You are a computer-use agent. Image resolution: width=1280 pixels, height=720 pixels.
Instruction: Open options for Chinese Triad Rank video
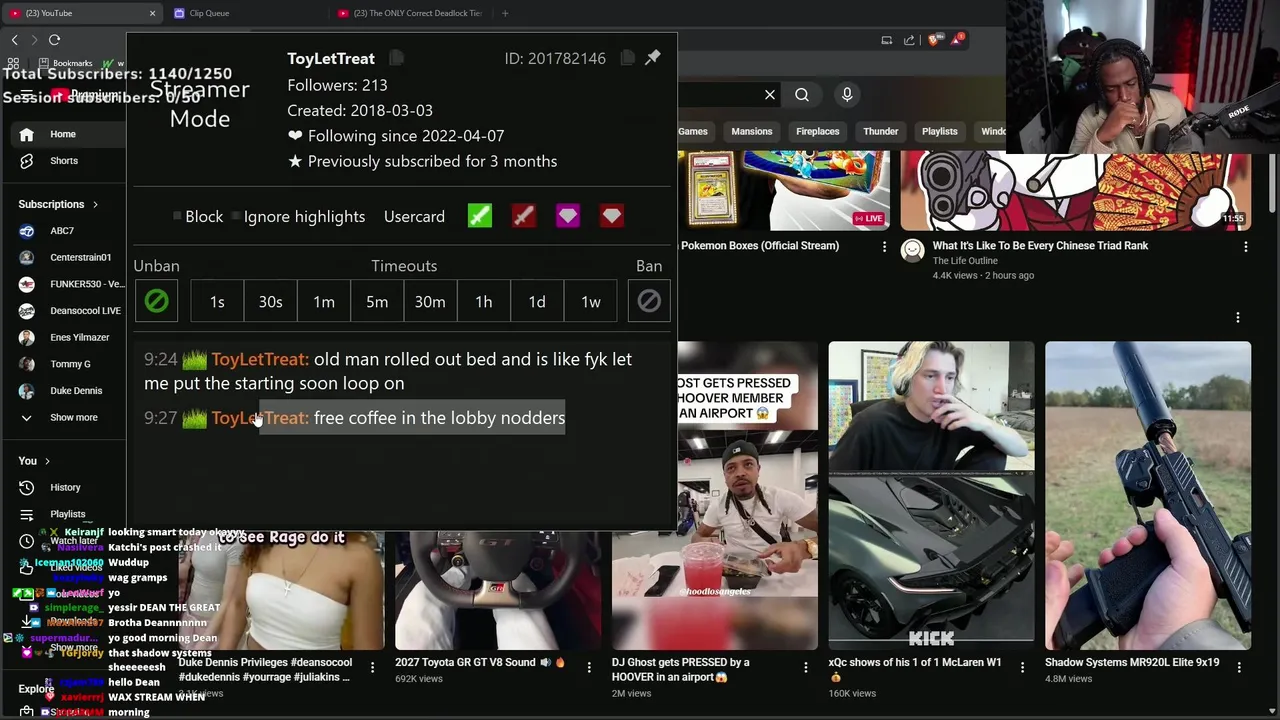[x=1245, y=246]
